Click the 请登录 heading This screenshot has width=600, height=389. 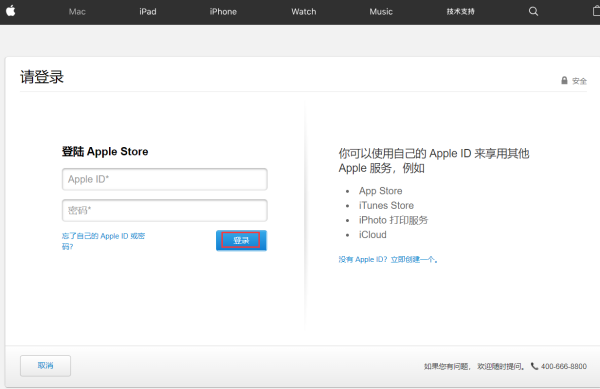pos(42,77)
